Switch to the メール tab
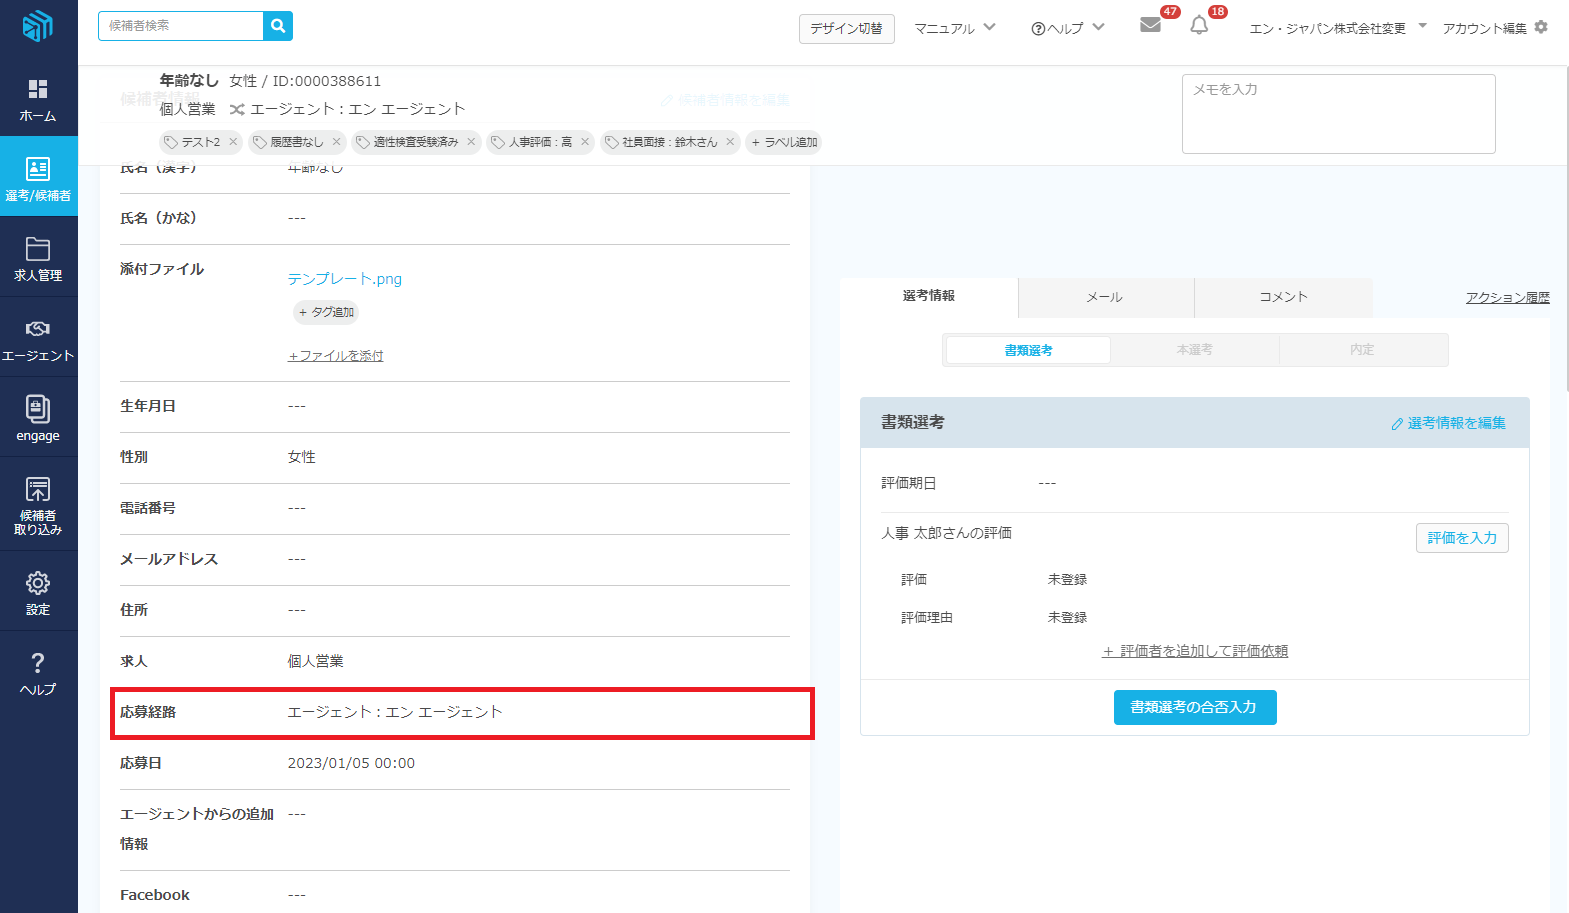This screenshot has width=1569, height=913. click(x=1105, y=297)
